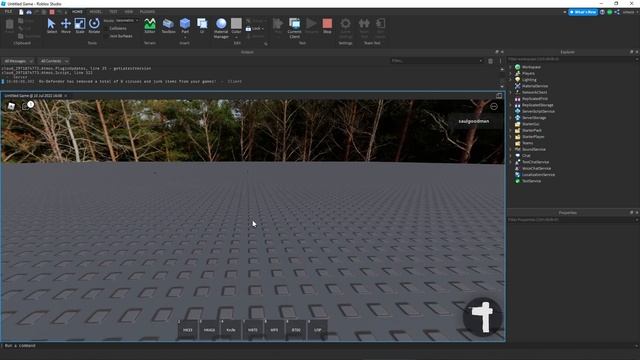The width and height of the screenshot is (640, 360).
Task: Maximize the viewport with corner icon
Action: pyautogui.click(x=499, y=96)
